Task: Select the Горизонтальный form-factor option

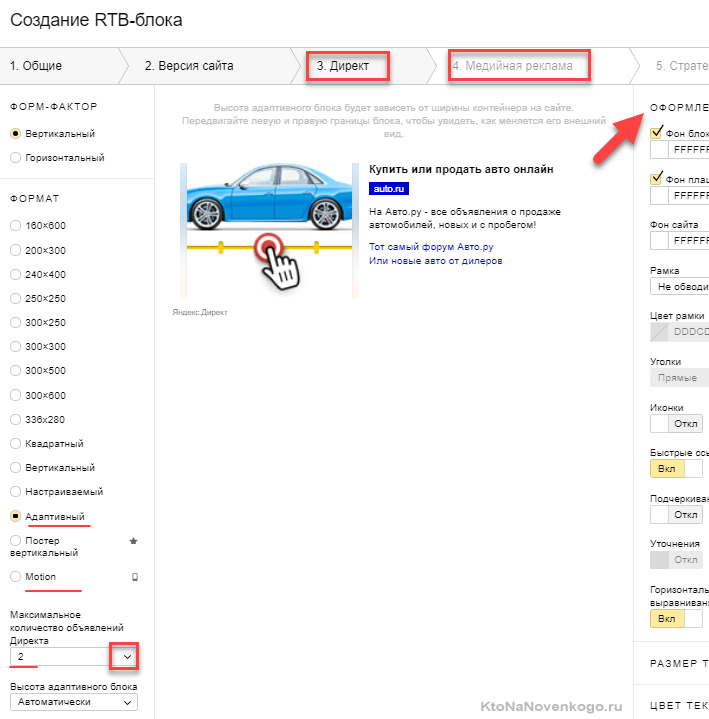Action: [16, 158]
